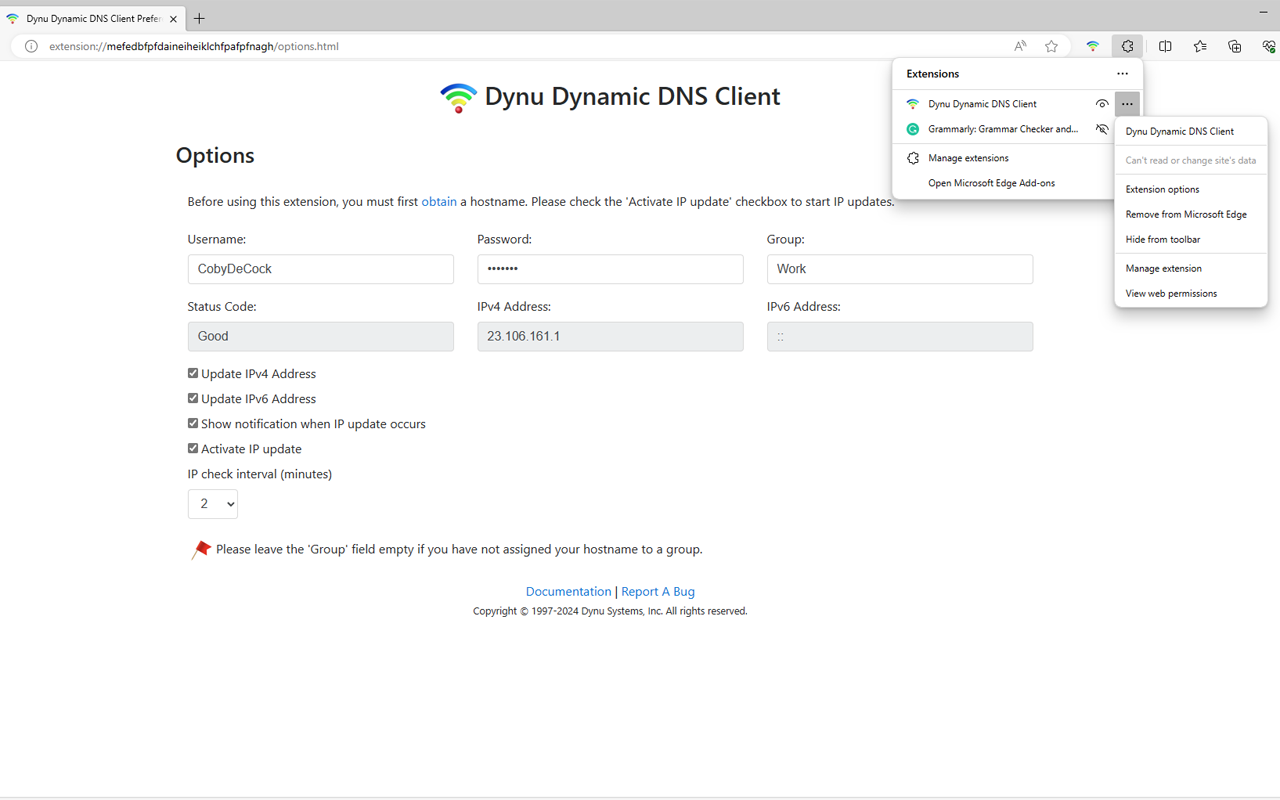Viewport: 1280px width, 800px height.
Task: Choose Remove from Microsoft Edge
Action: coord(1191,214)
